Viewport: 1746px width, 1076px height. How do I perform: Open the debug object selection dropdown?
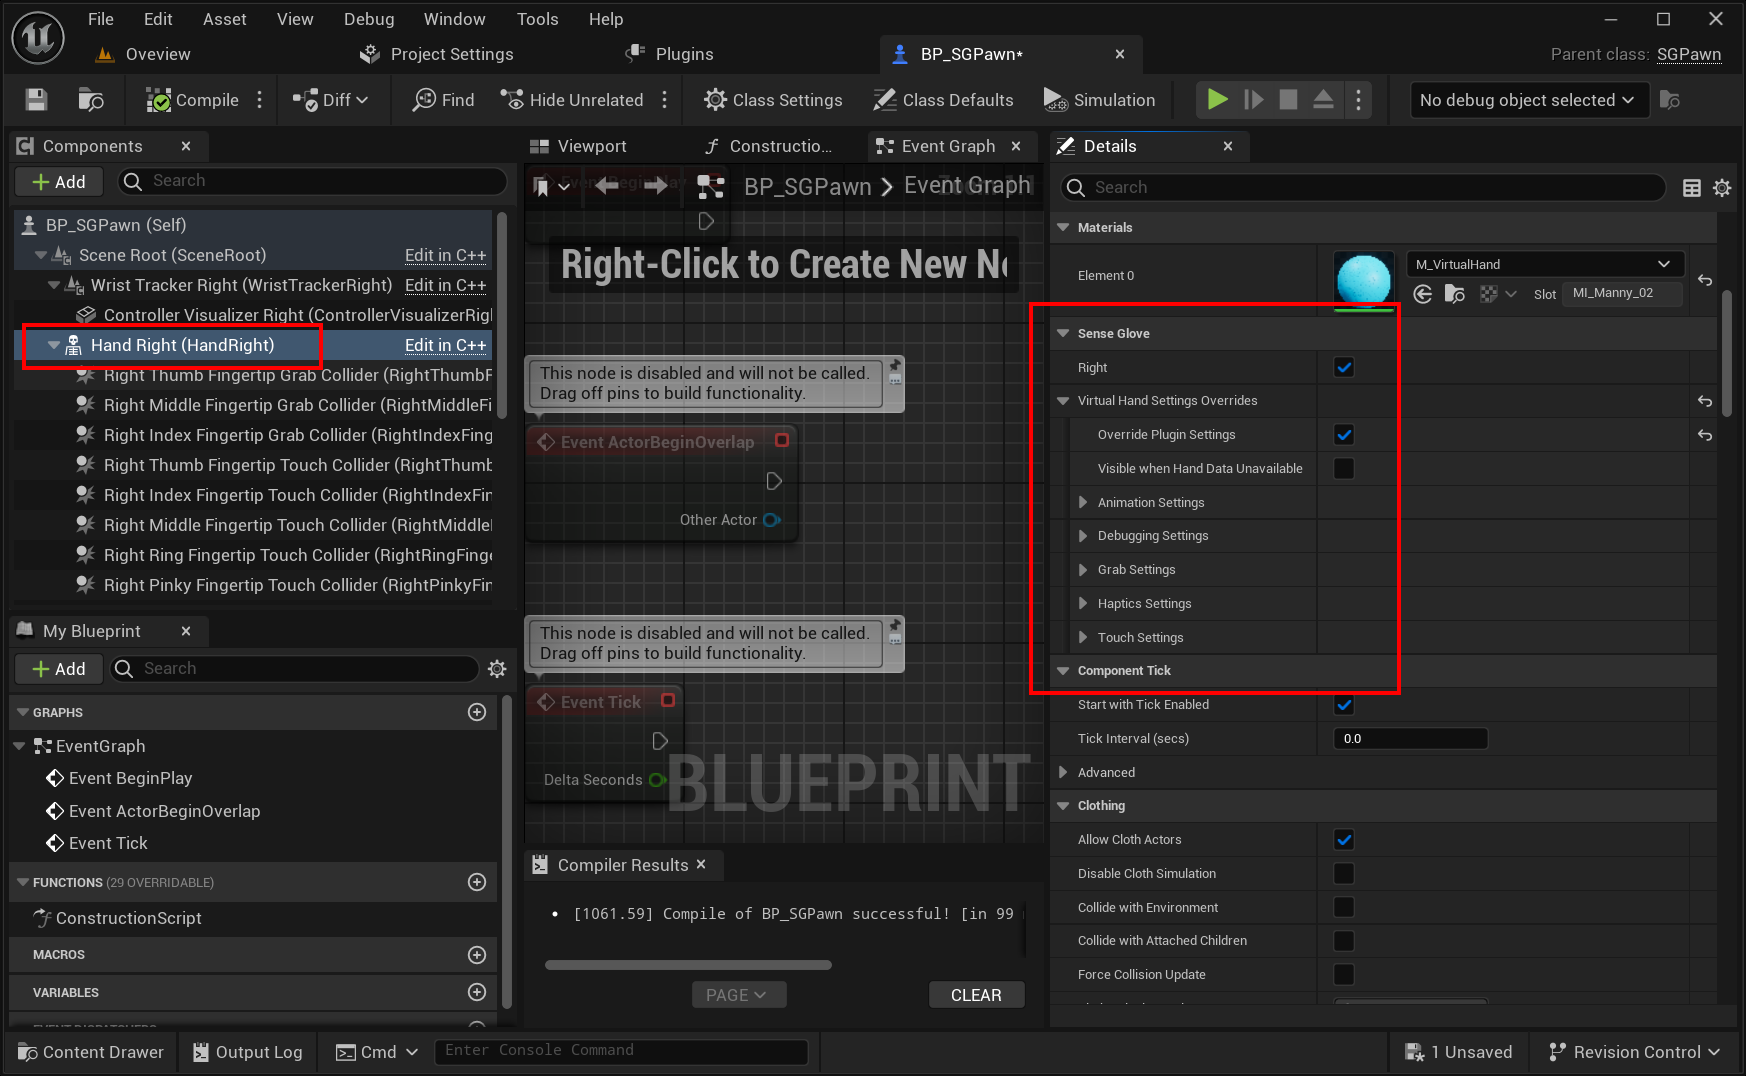point(1528,100)
